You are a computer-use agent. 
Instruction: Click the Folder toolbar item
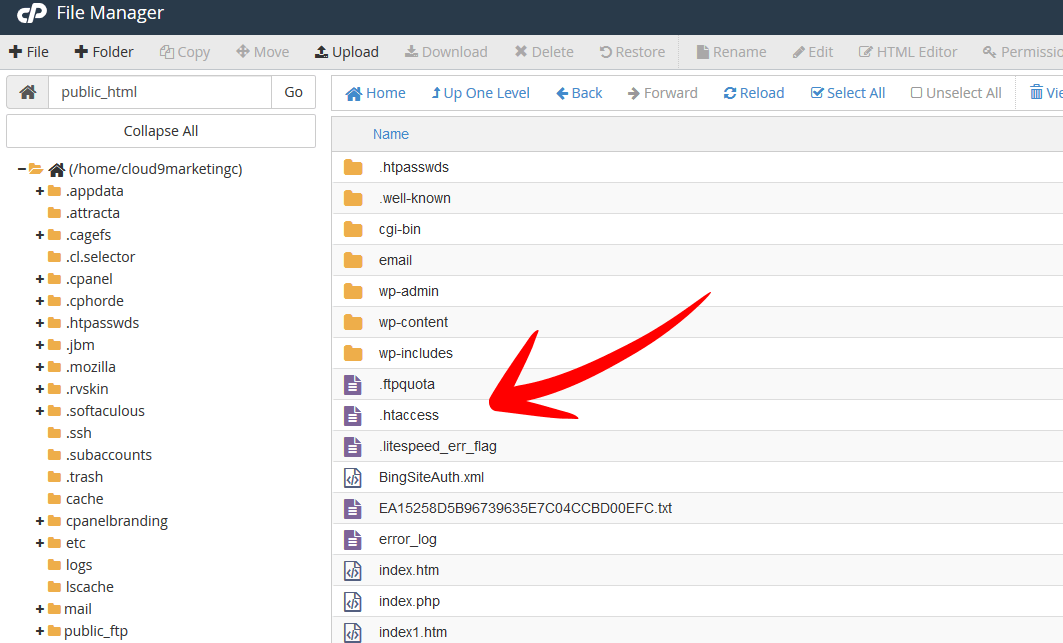103,51
